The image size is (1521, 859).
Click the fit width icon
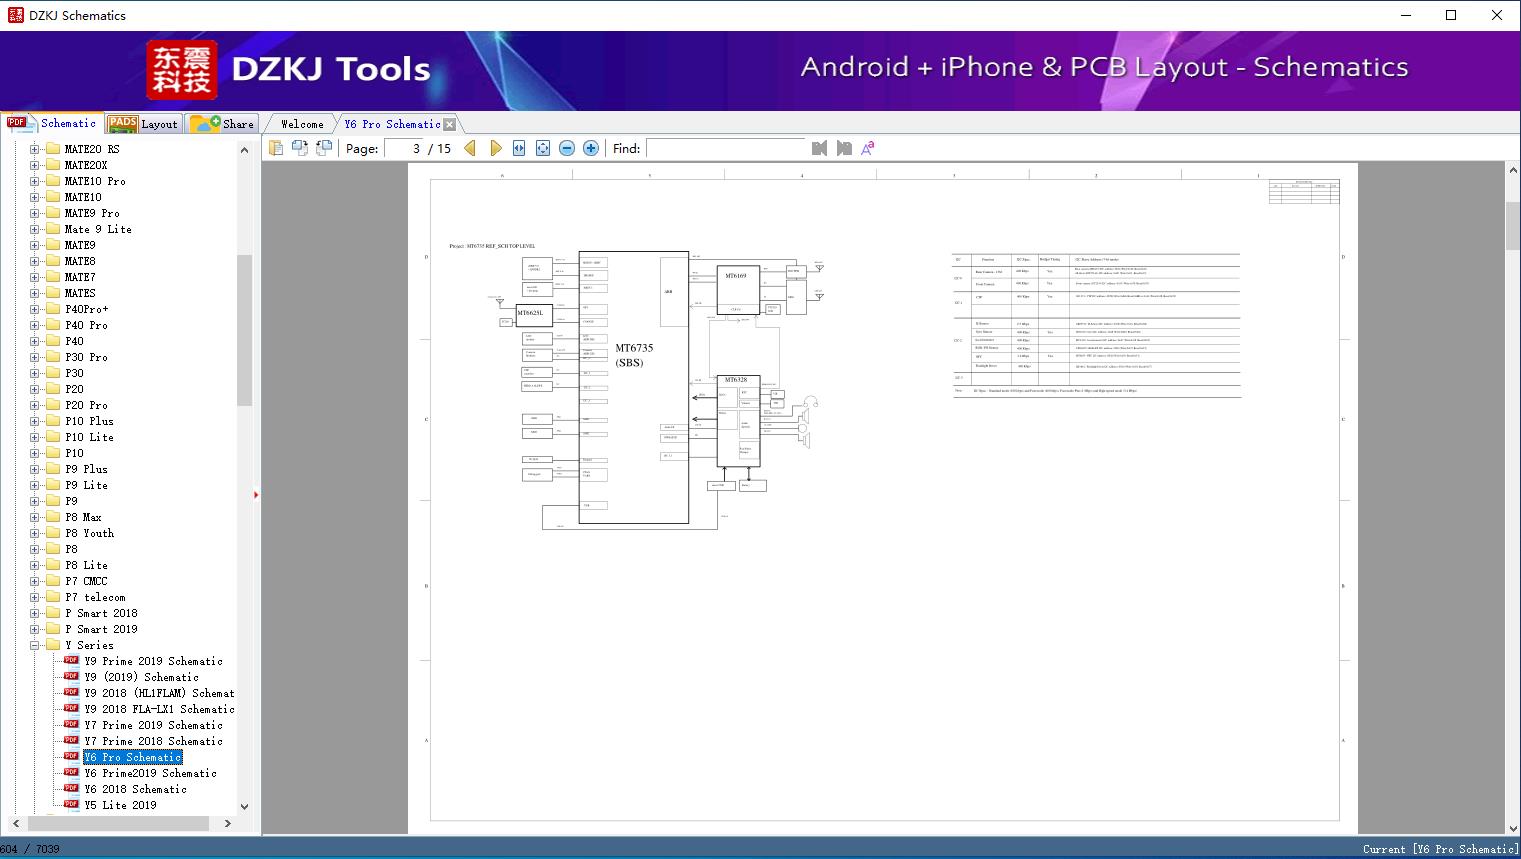[x=519, y=148]
